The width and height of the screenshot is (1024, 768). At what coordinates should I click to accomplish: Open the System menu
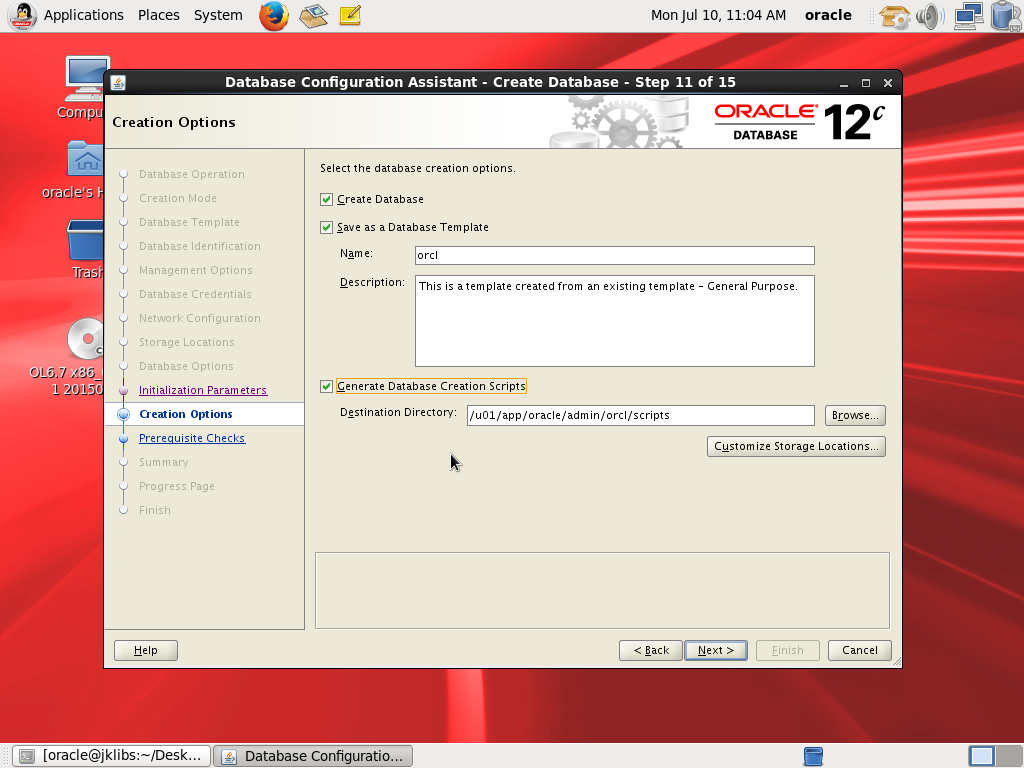(218, 15)
